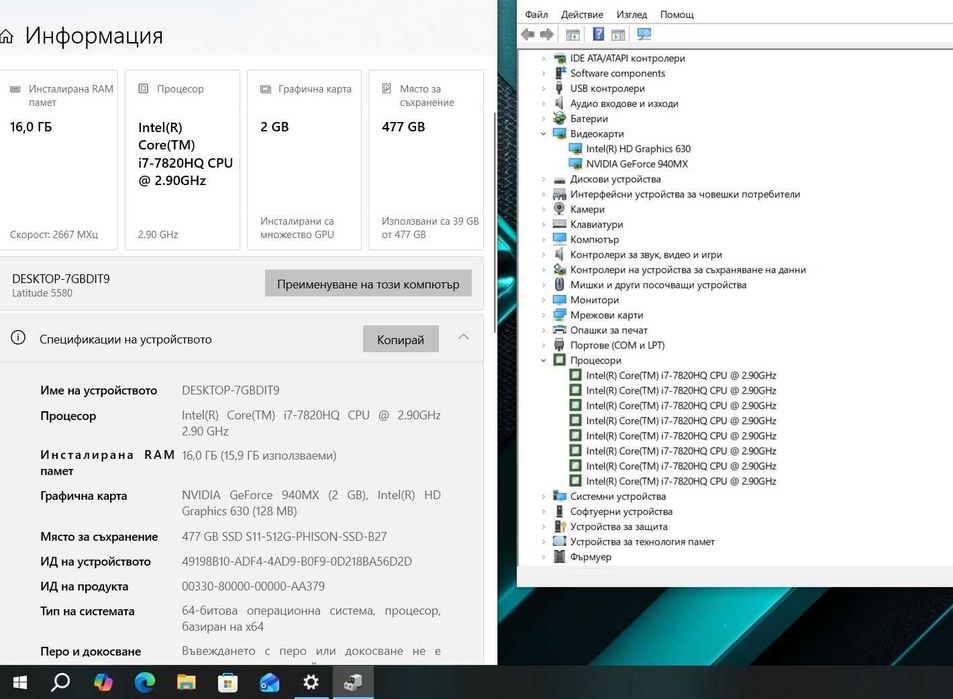Click the Forward arrow in Device Manager toolbar
953x699 pixels.
click(546, 35)
